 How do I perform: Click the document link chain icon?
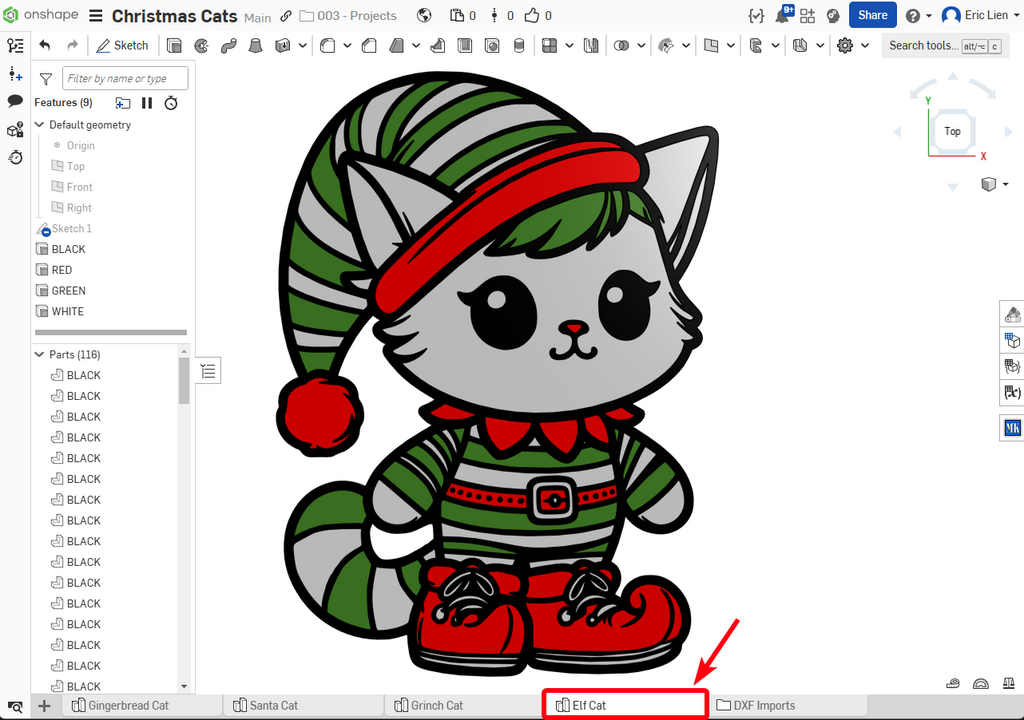click(285, 16)
